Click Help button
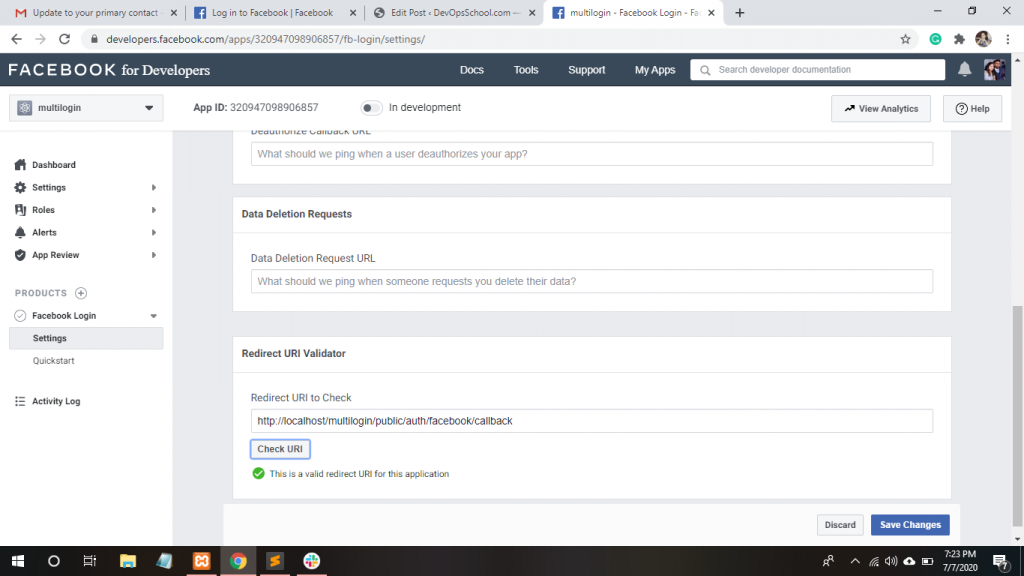 click(972, 108)
